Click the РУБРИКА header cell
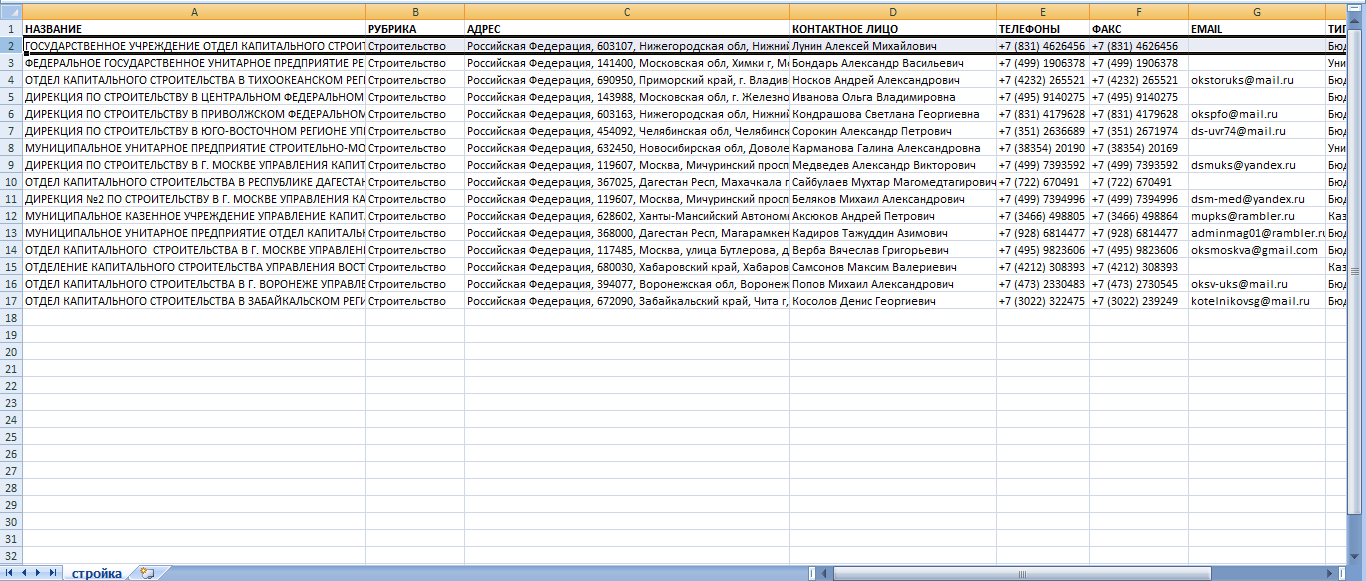The width and height of the screenshot is (1366, 581). tap(415, 29)
